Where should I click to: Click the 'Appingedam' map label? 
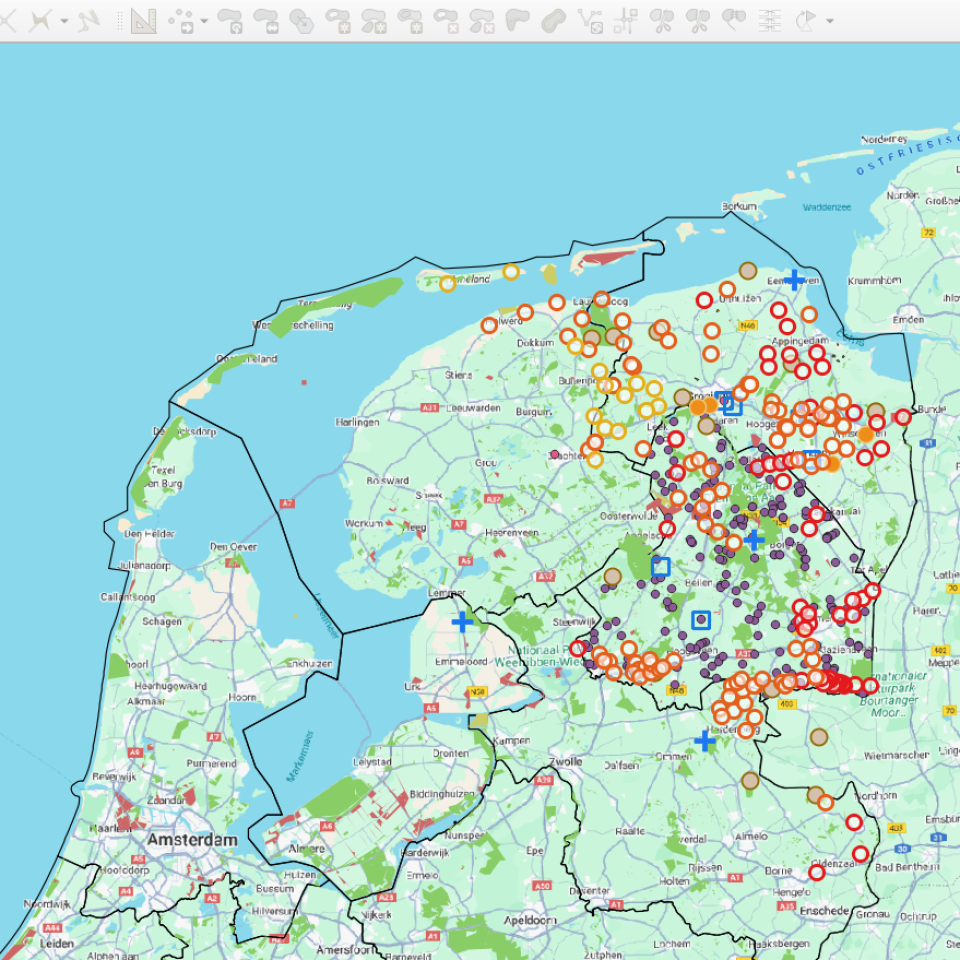tap(800, 341)
